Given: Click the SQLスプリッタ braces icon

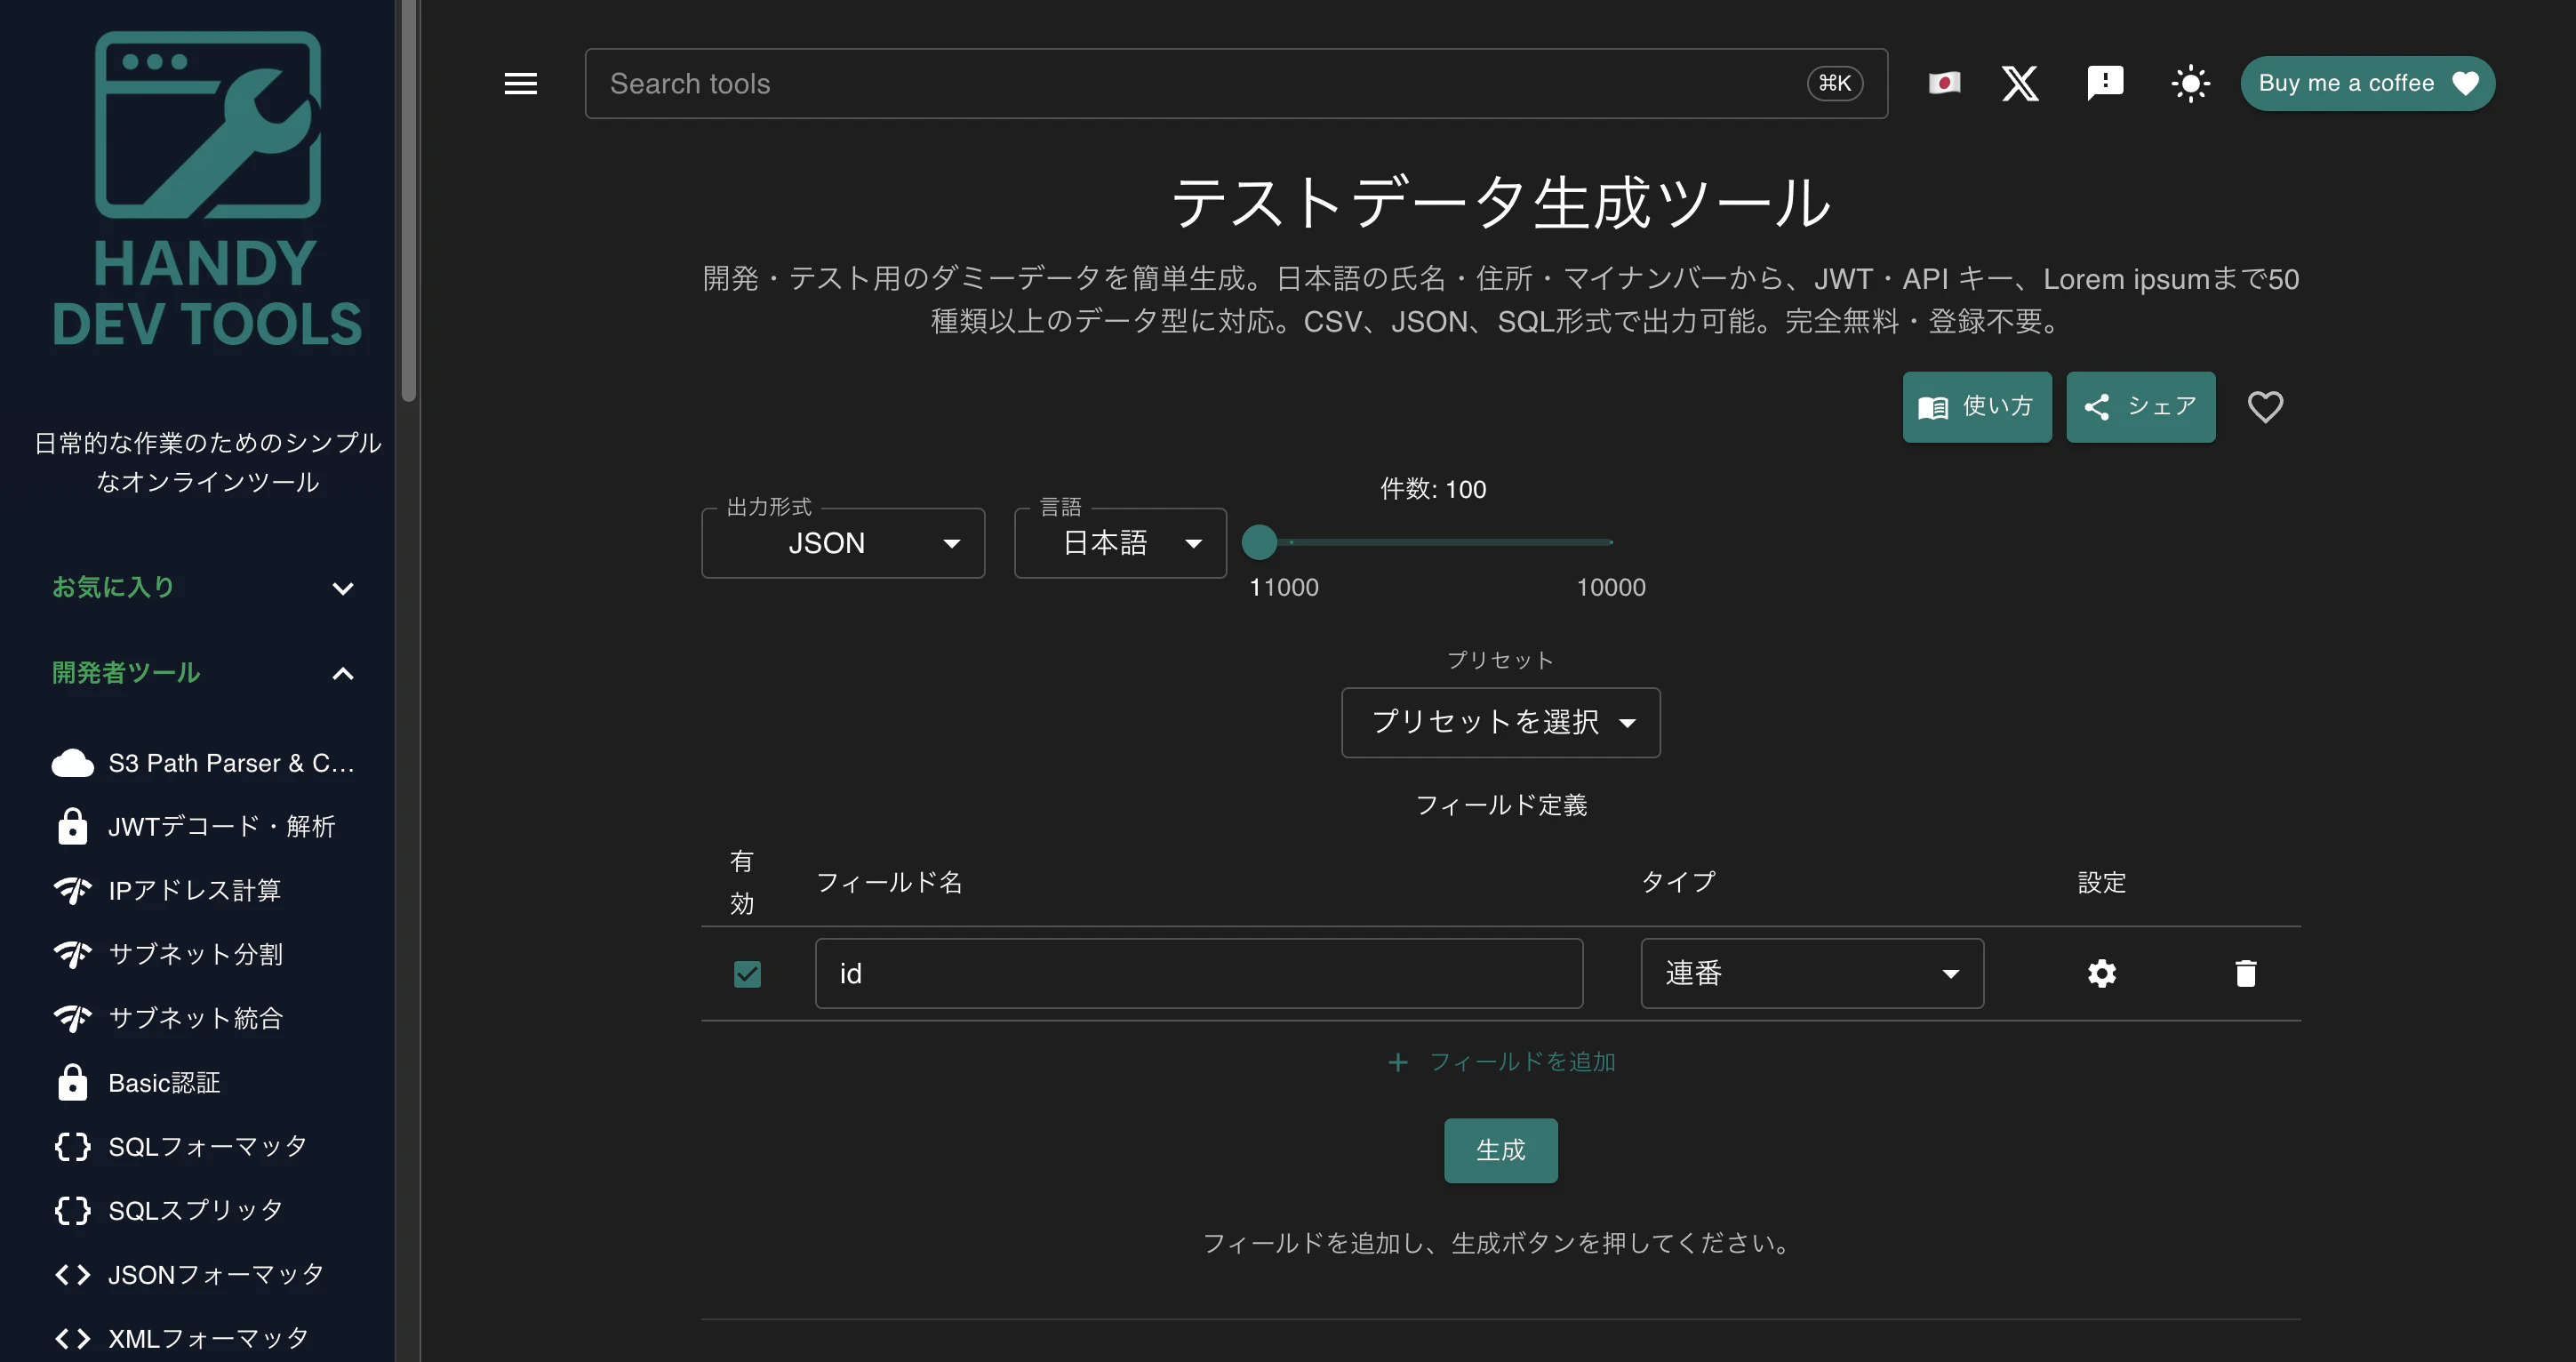Looking at the screenshot, I should (72, 1210).
